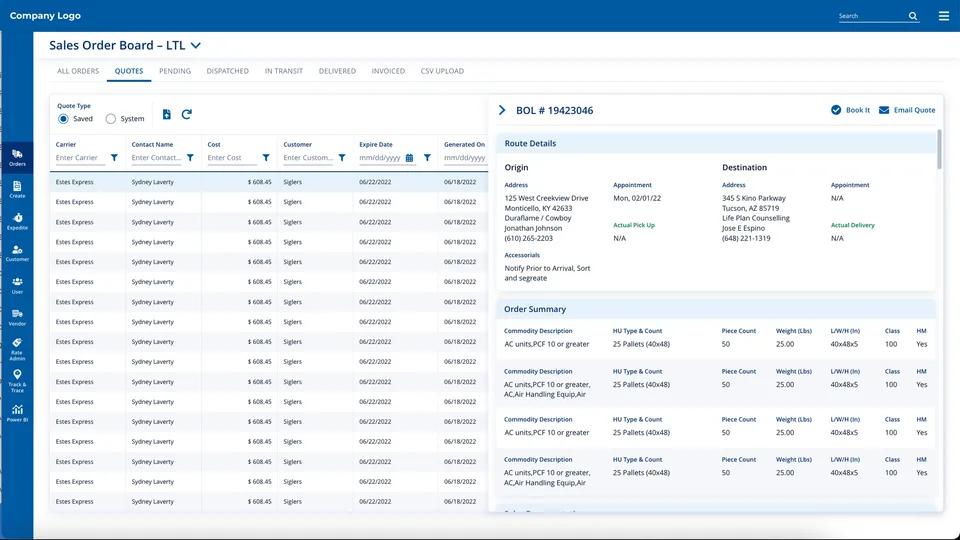Click the top Search input field

[x=872, y=16]
